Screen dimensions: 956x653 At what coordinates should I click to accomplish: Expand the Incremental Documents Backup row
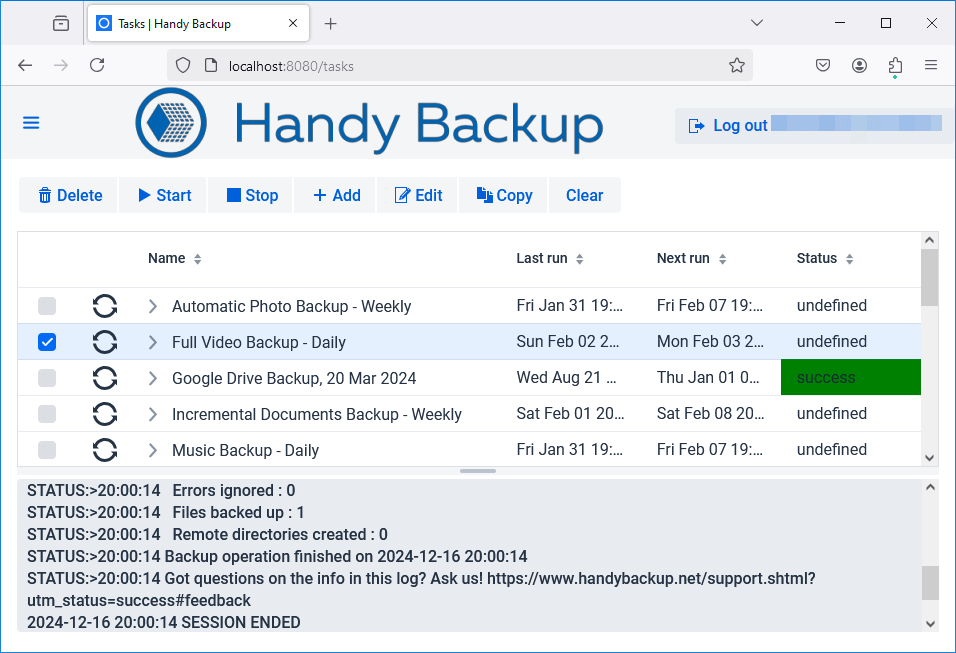coord(152,413)
